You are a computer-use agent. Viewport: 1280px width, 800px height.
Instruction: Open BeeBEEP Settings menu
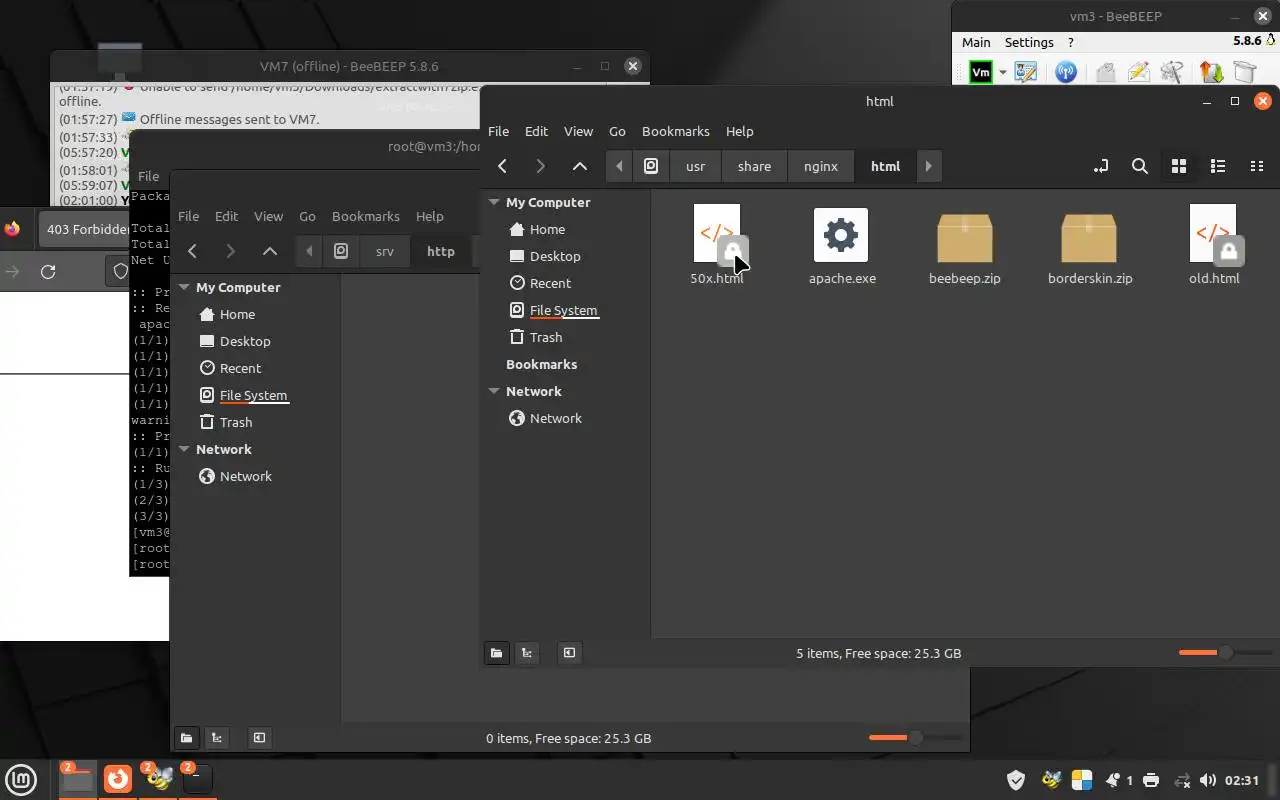(x=1029, y=42)
